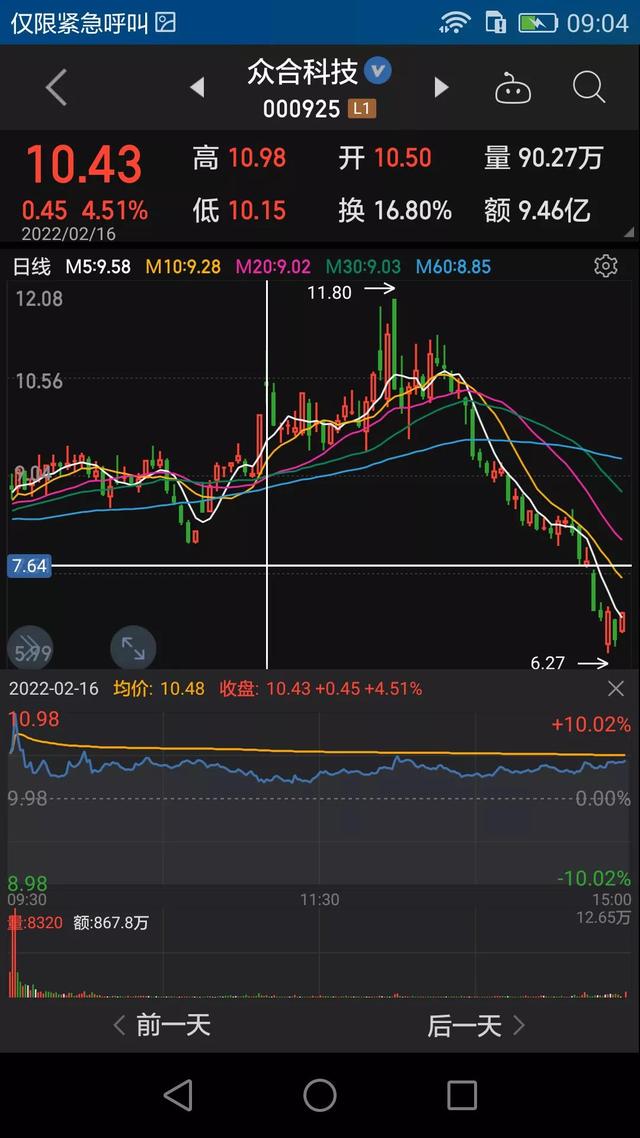Viewport: 640px width, 1138px height.
Task: Tap the battery status icon
Action: click(538, 22)
